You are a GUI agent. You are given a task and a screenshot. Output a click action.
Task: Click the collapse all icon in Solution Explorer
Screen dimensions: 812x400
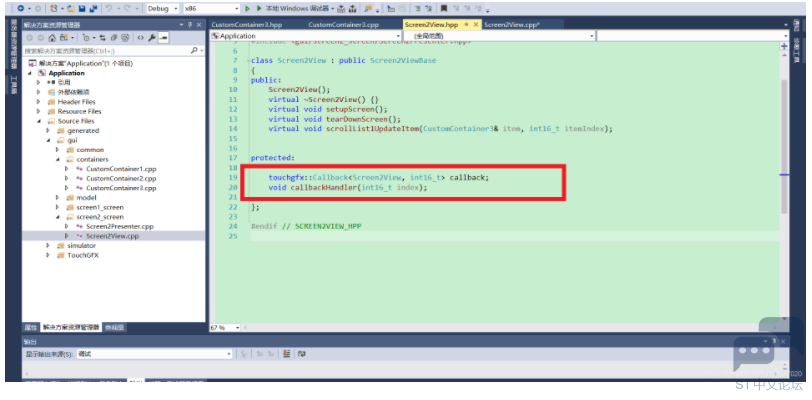pos(113,38)
